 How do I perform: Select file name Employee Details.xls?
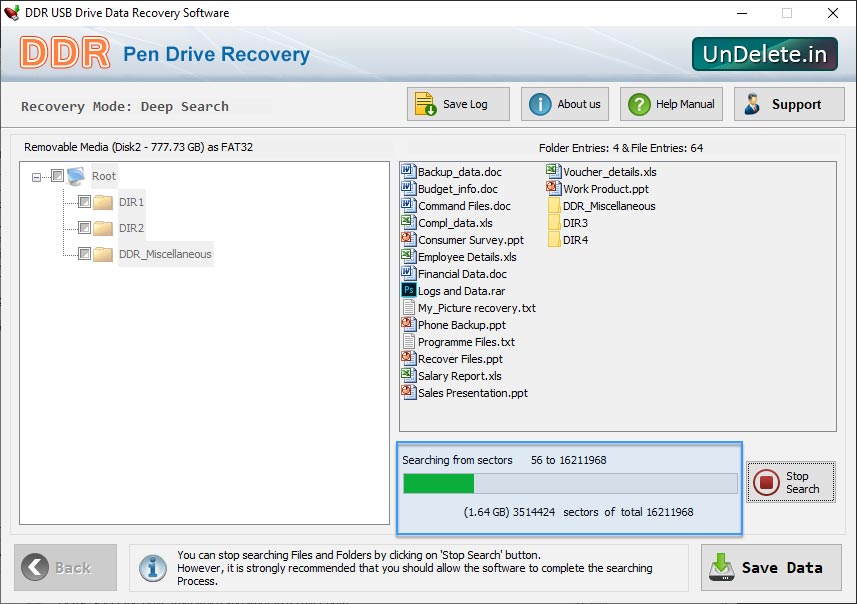tap(467, 257)
